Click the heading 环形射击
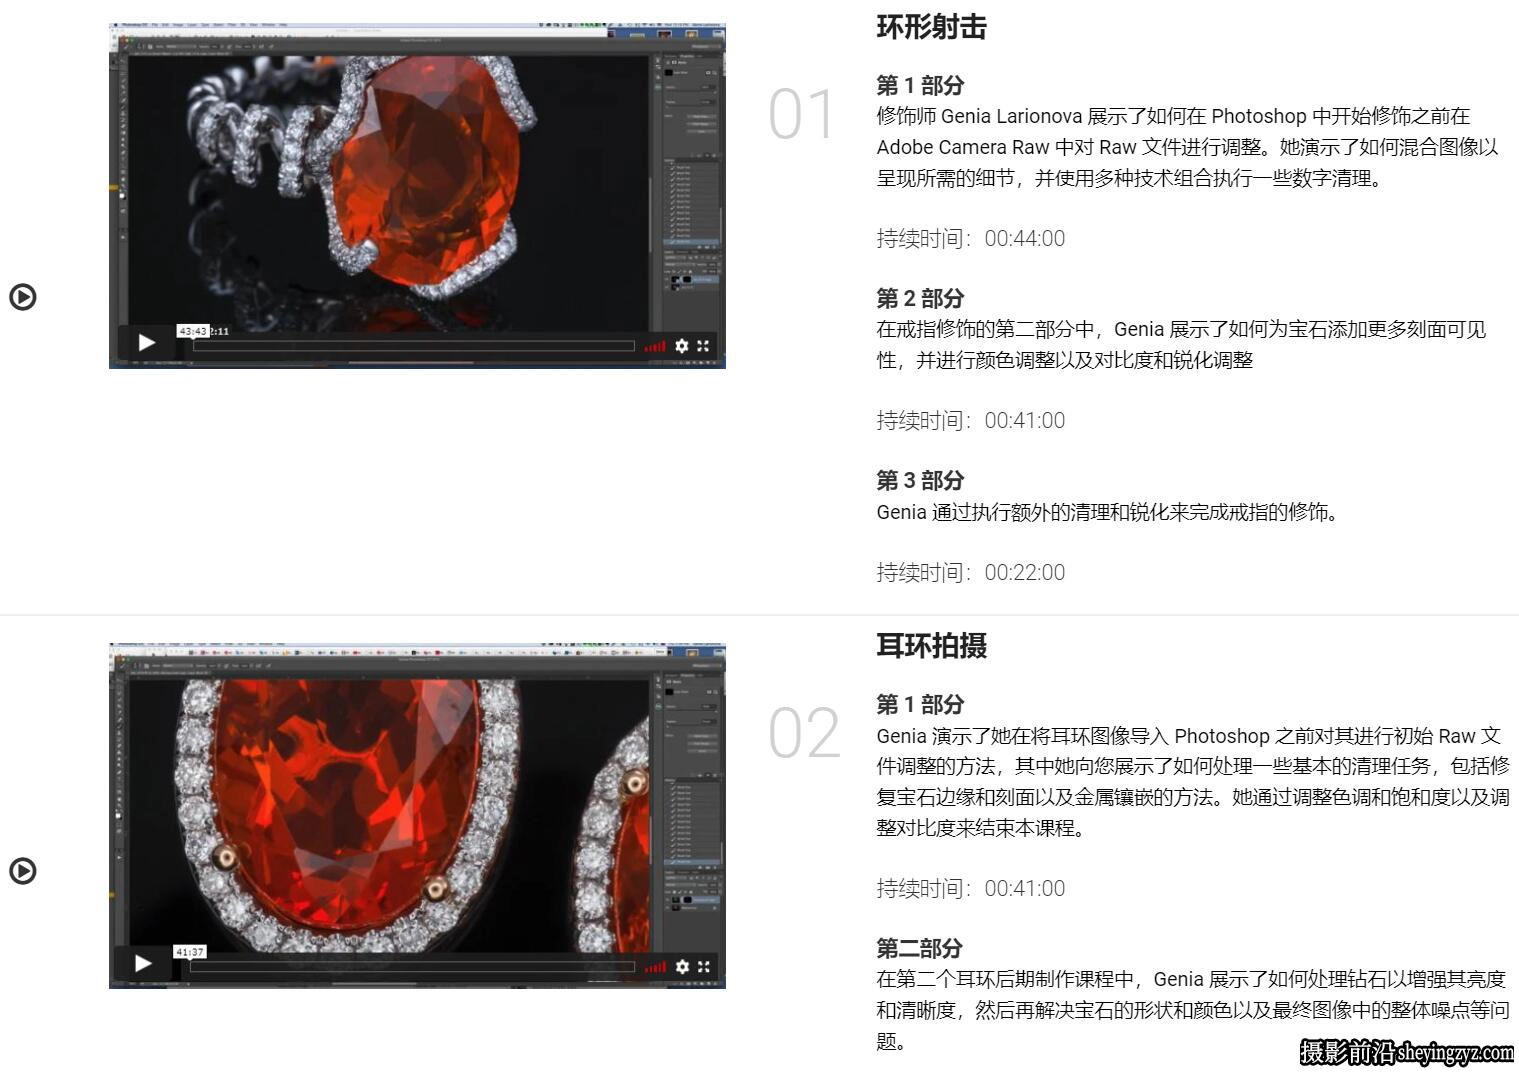 [932, 27]
